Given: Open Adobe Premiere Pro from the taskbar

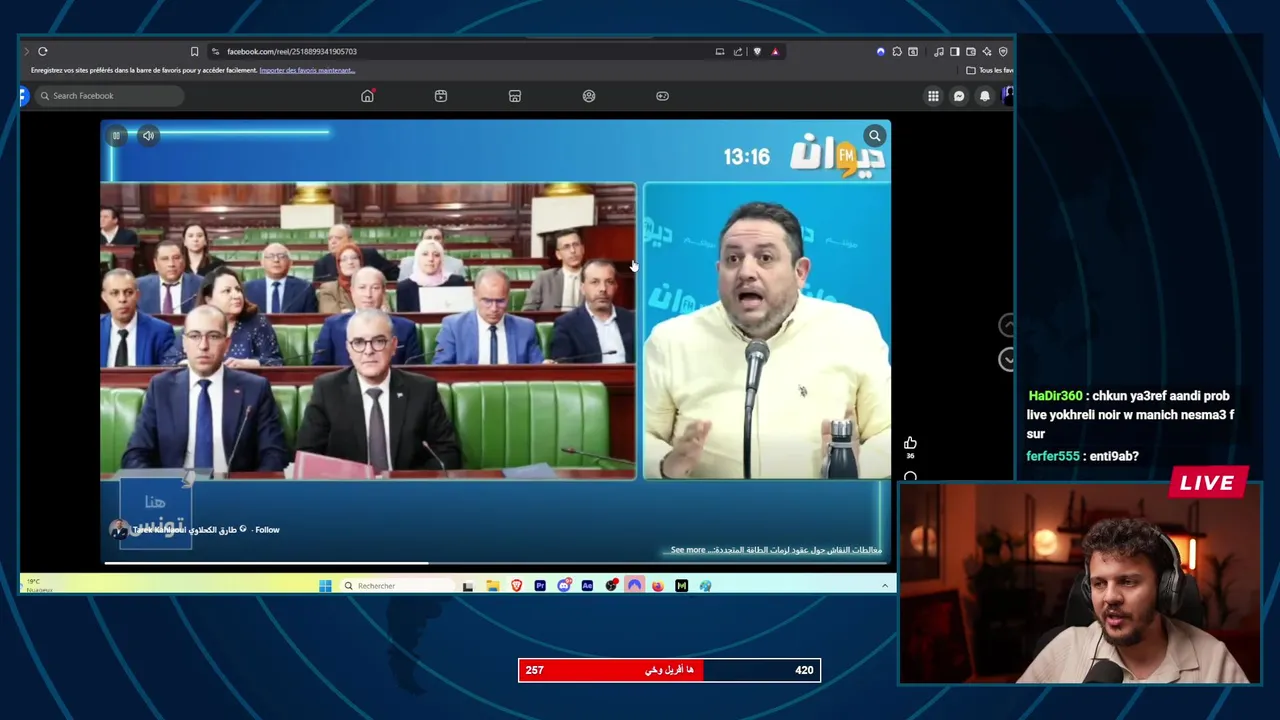Looking at the screenshot, I should click(540, 586).
